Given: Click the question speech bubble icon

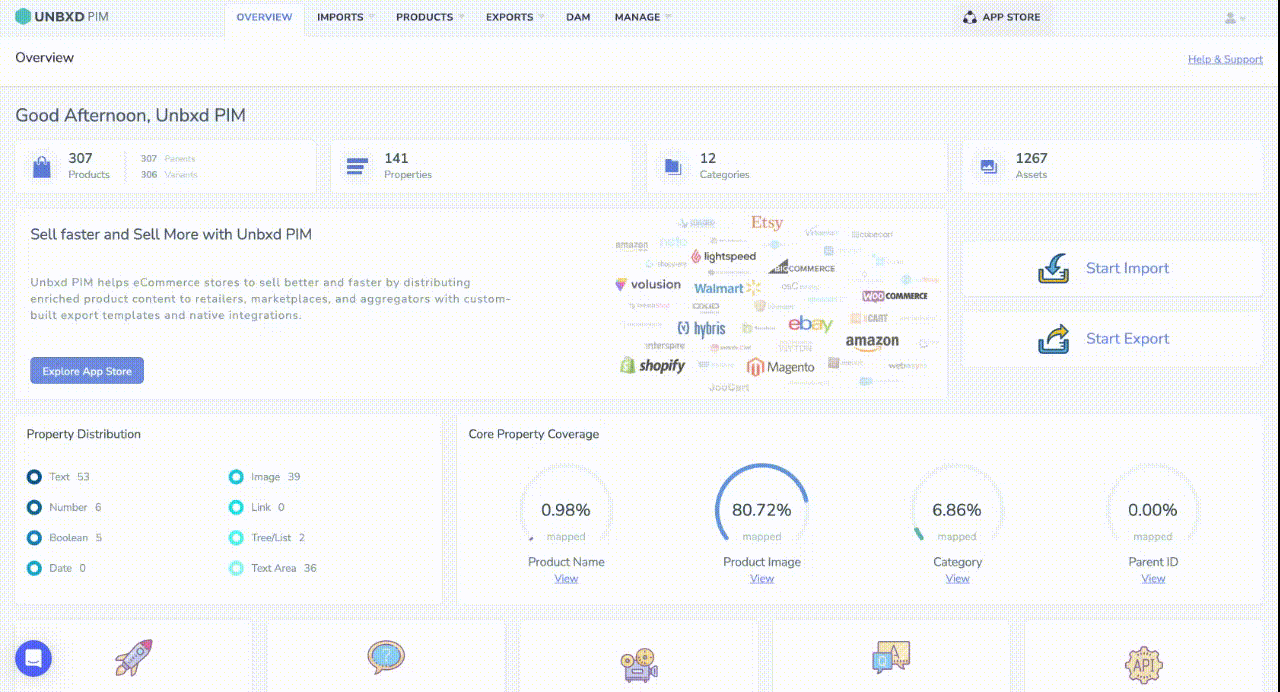Looking at the screenshot, I should pos(385,657).
